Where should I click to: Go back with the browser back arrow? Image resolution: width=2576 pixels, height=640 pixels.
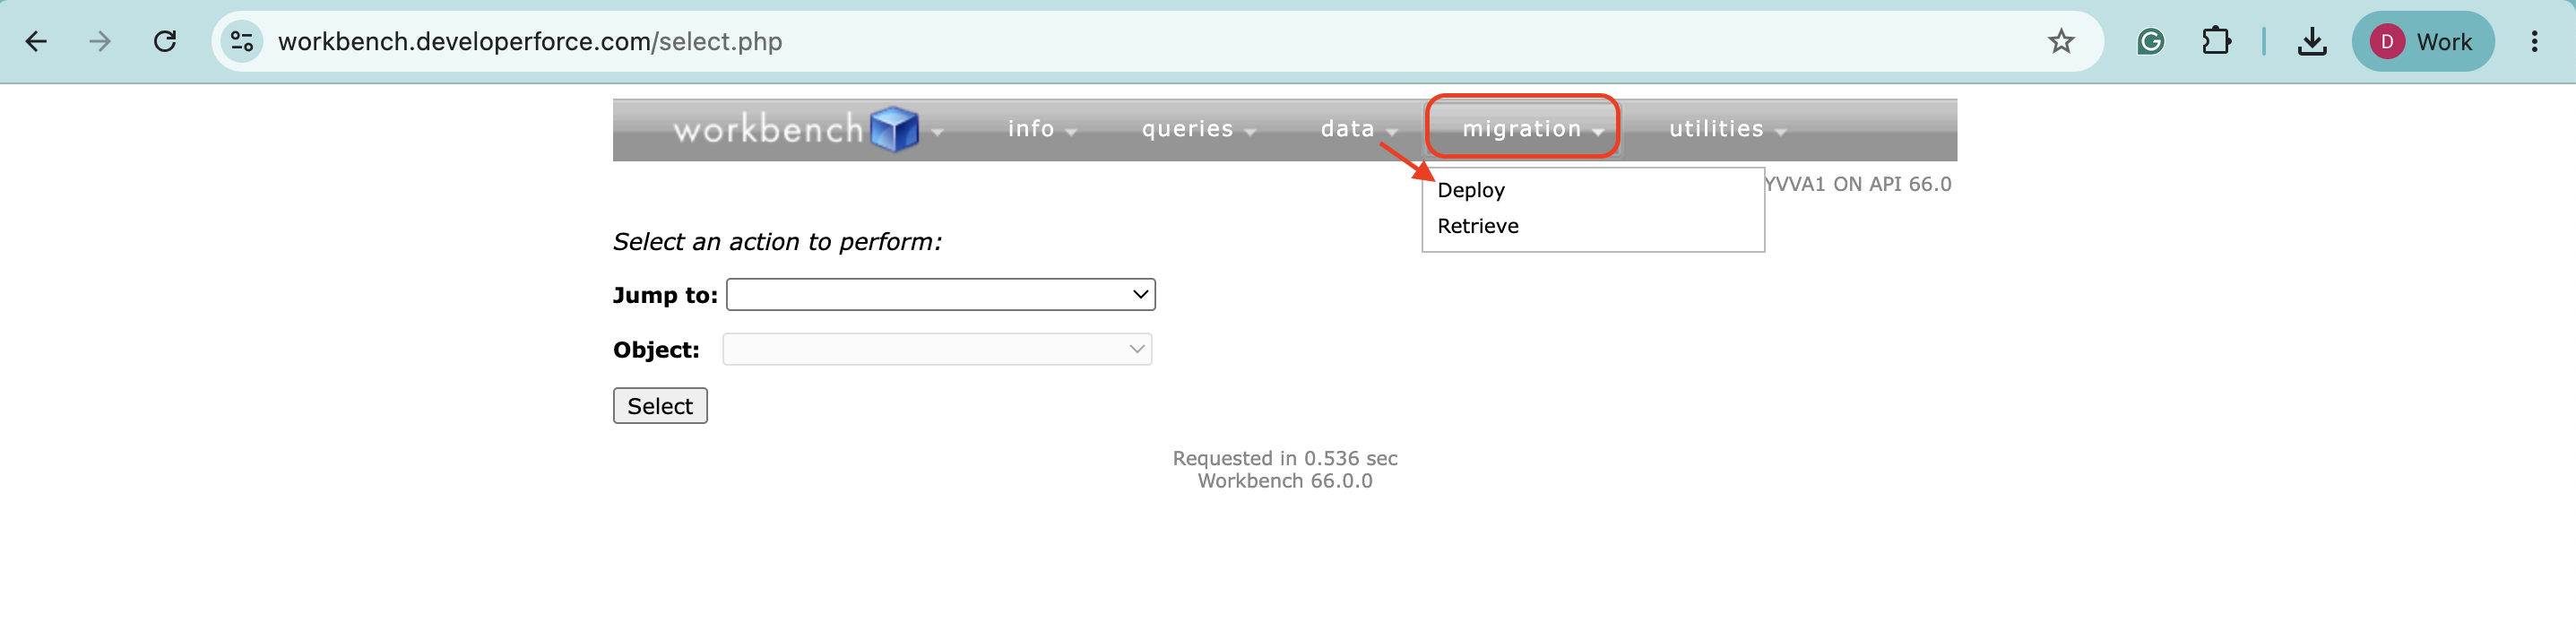[36, 41]
